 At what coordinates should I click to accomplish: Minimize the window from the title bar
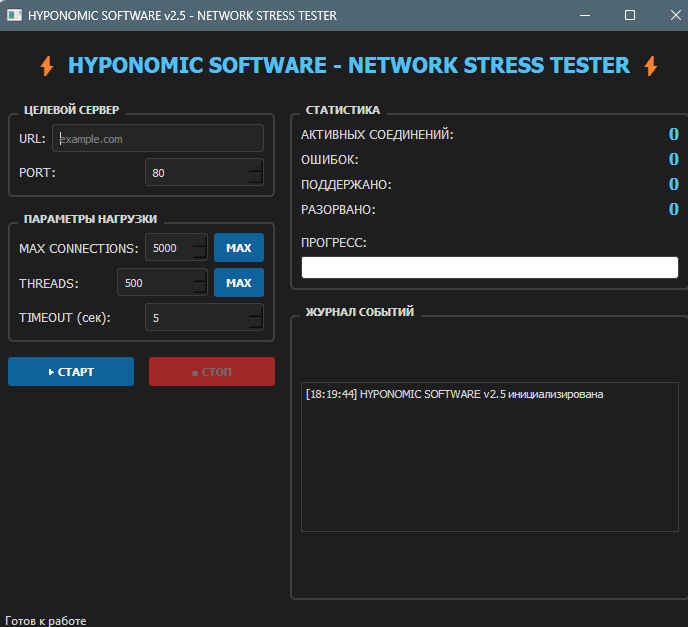[584, 15]
